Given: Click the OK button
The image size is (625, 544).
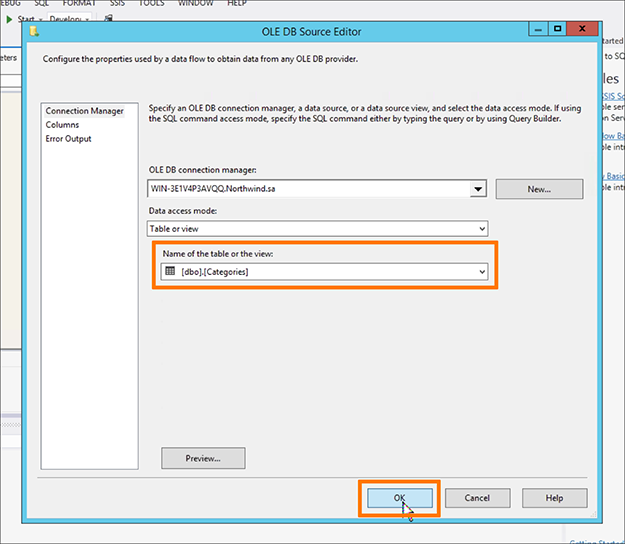Looking at the screenshot, I should (399, 498).
